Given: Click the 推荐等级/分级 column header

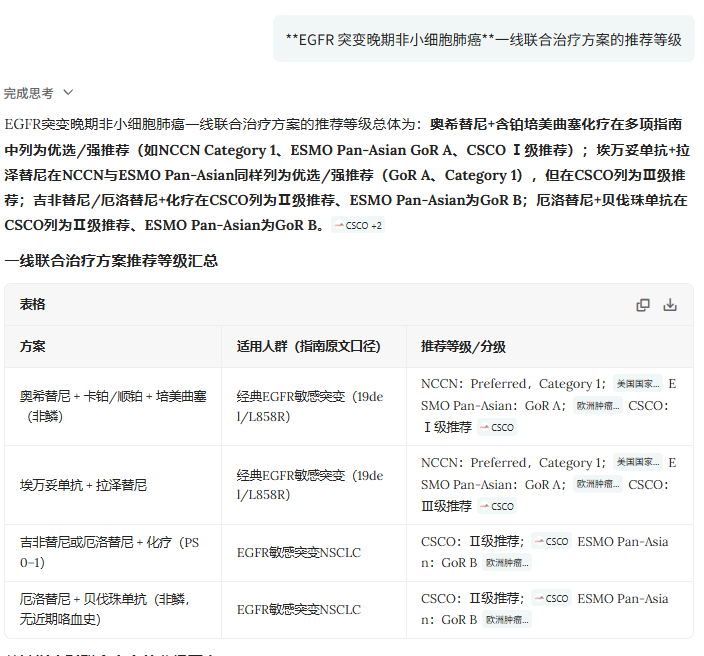Looking at the screenshot, I should point(463,347).
